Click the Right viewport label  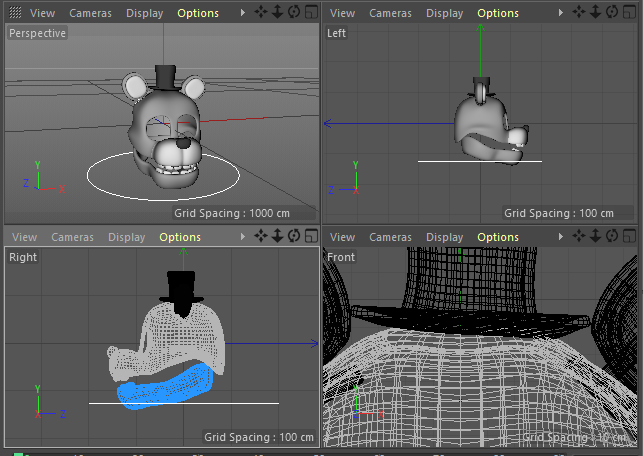tap(23, 257)
